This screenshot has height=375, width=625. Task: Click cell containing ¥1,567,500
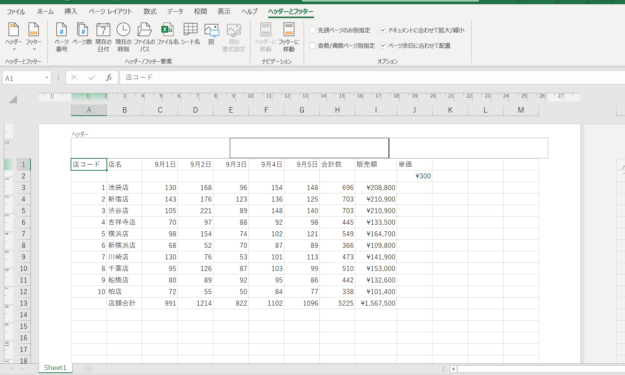(x=376, y=303)
